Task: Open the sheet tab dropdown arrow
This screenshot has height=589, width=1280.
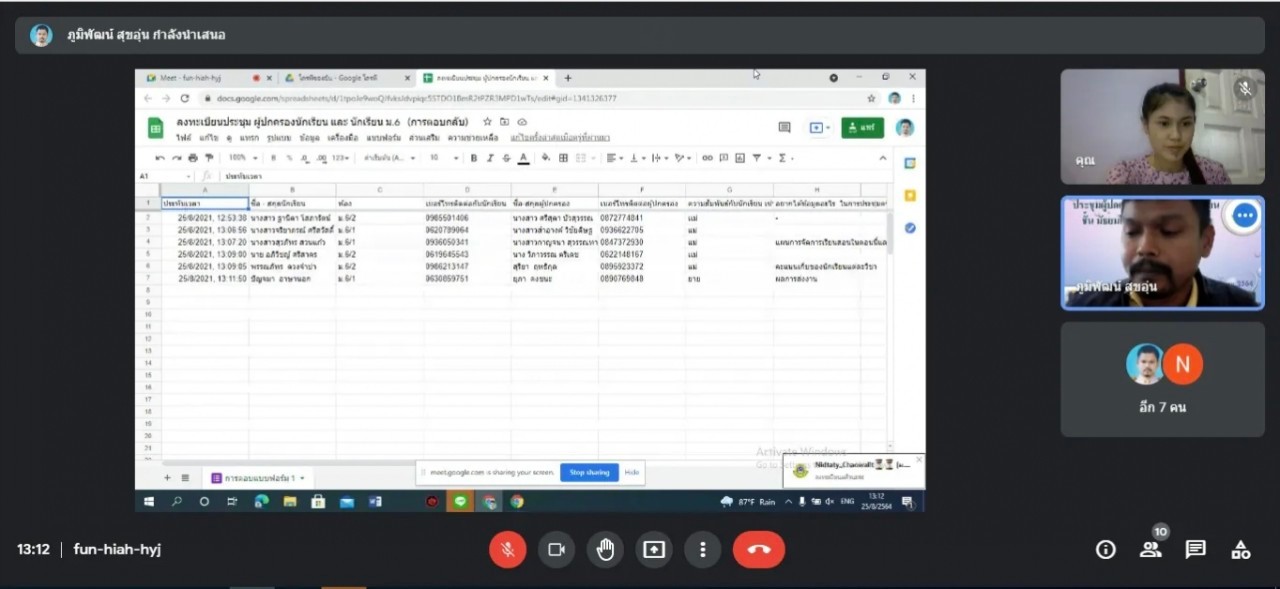Action: point(303,478)
